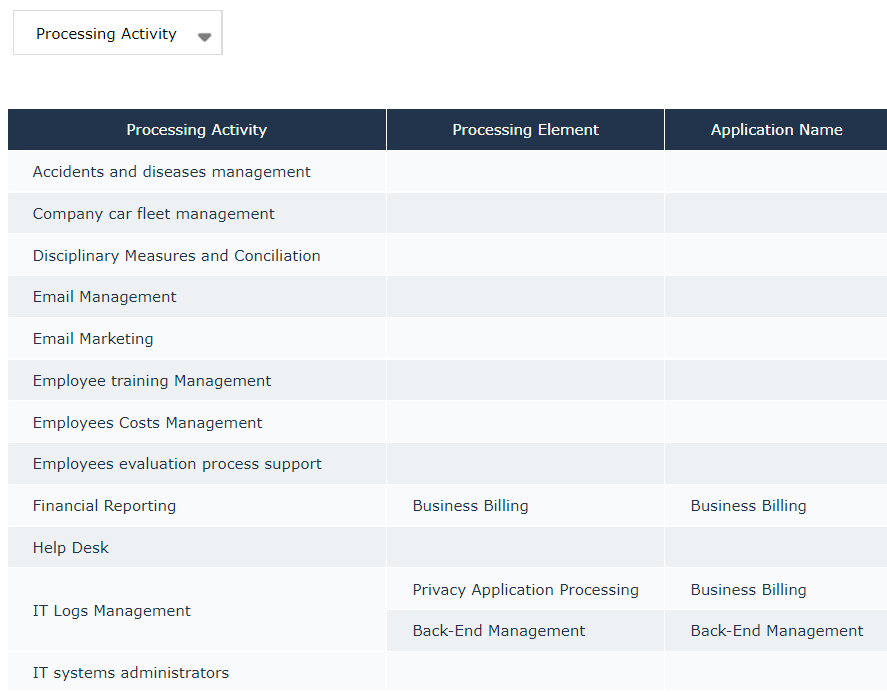
Task: Open Disciplinary Measures and Conciliation entry
Action: [176, 256]
